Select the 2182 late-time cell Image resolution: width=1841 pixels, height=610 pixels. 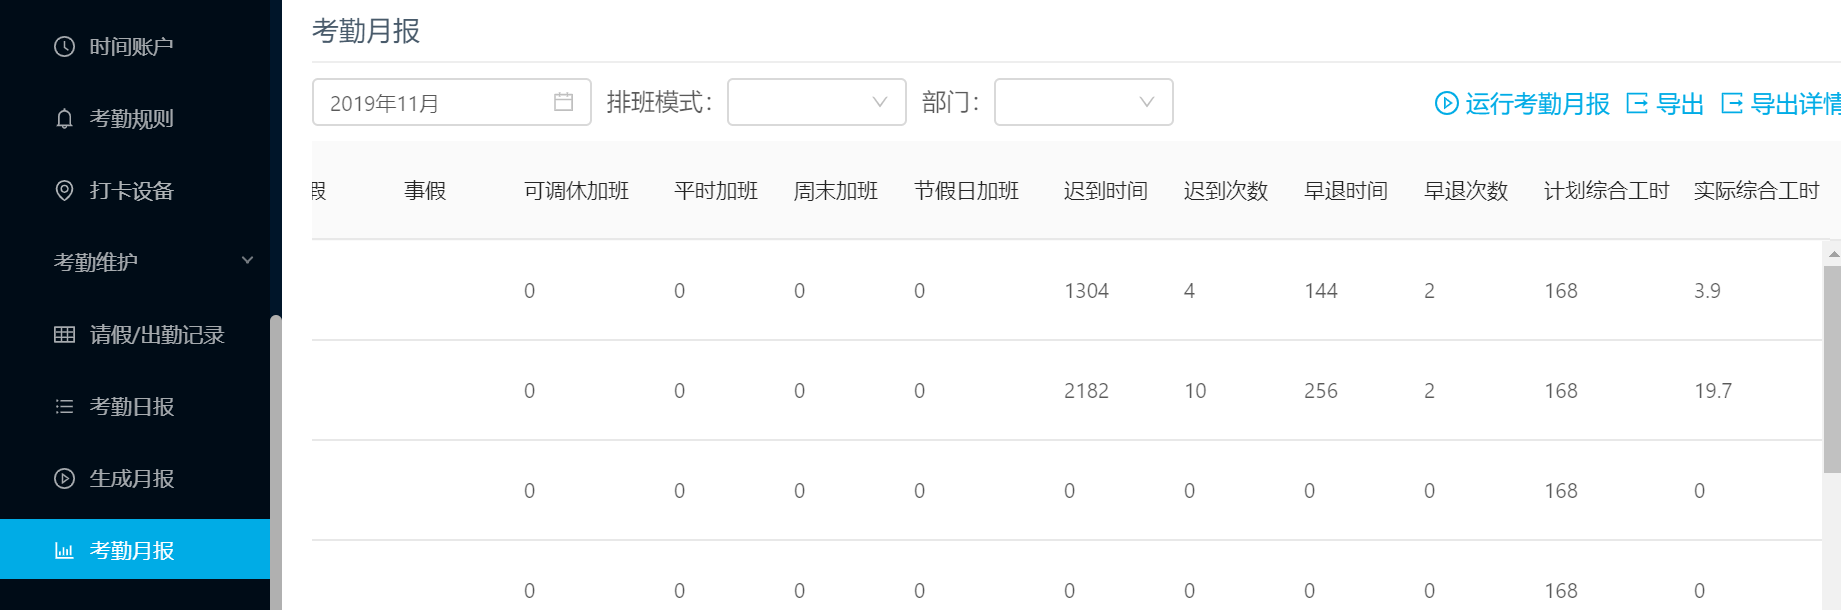pos(1087,391)
